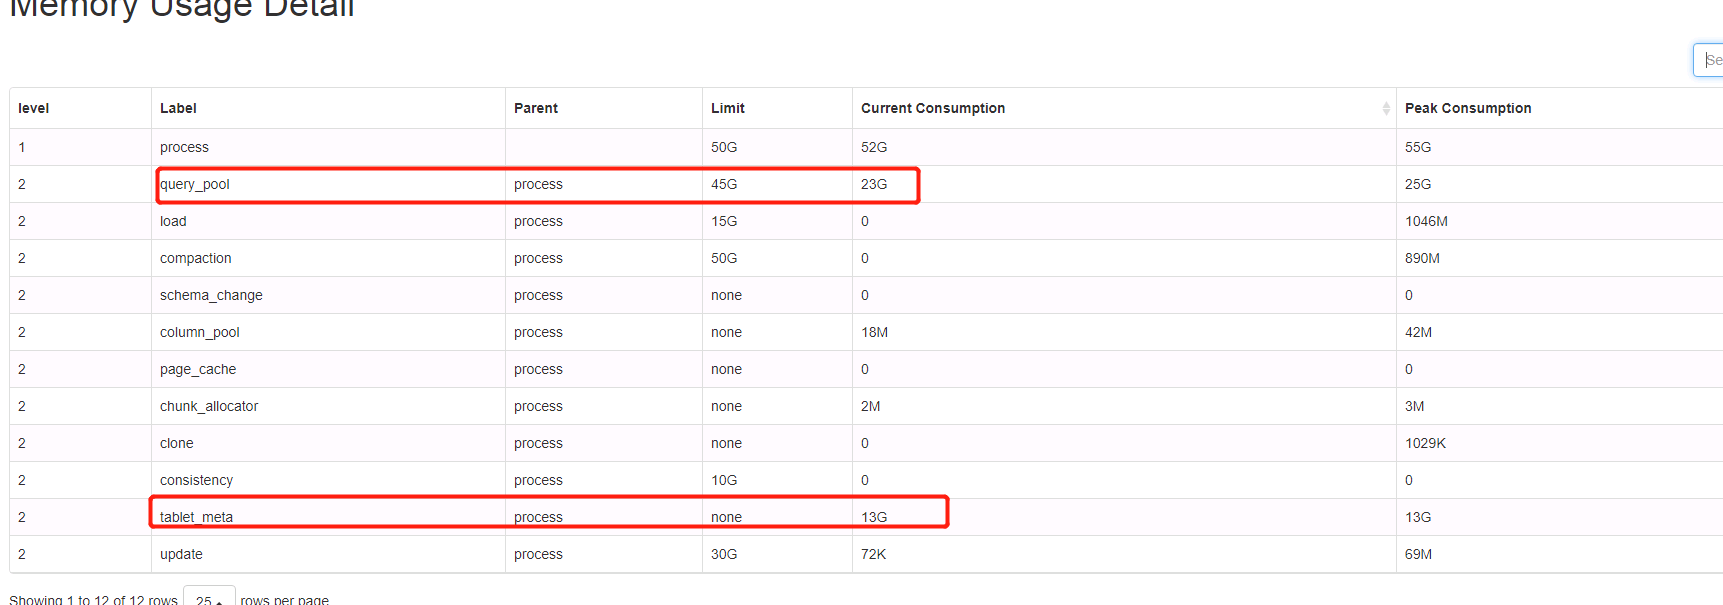1723x605 pixels.
Task: Click the compaction row label
Action: point(195,258)
